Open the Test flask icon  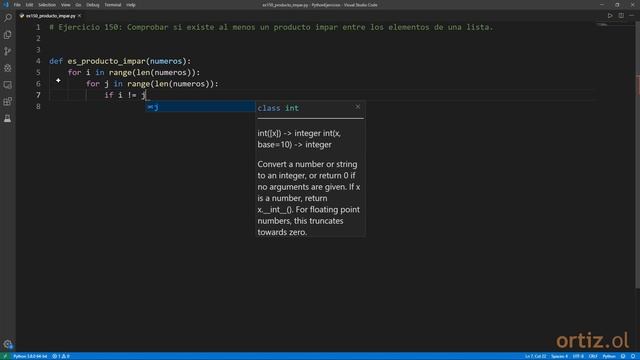(x=8, y=118)
